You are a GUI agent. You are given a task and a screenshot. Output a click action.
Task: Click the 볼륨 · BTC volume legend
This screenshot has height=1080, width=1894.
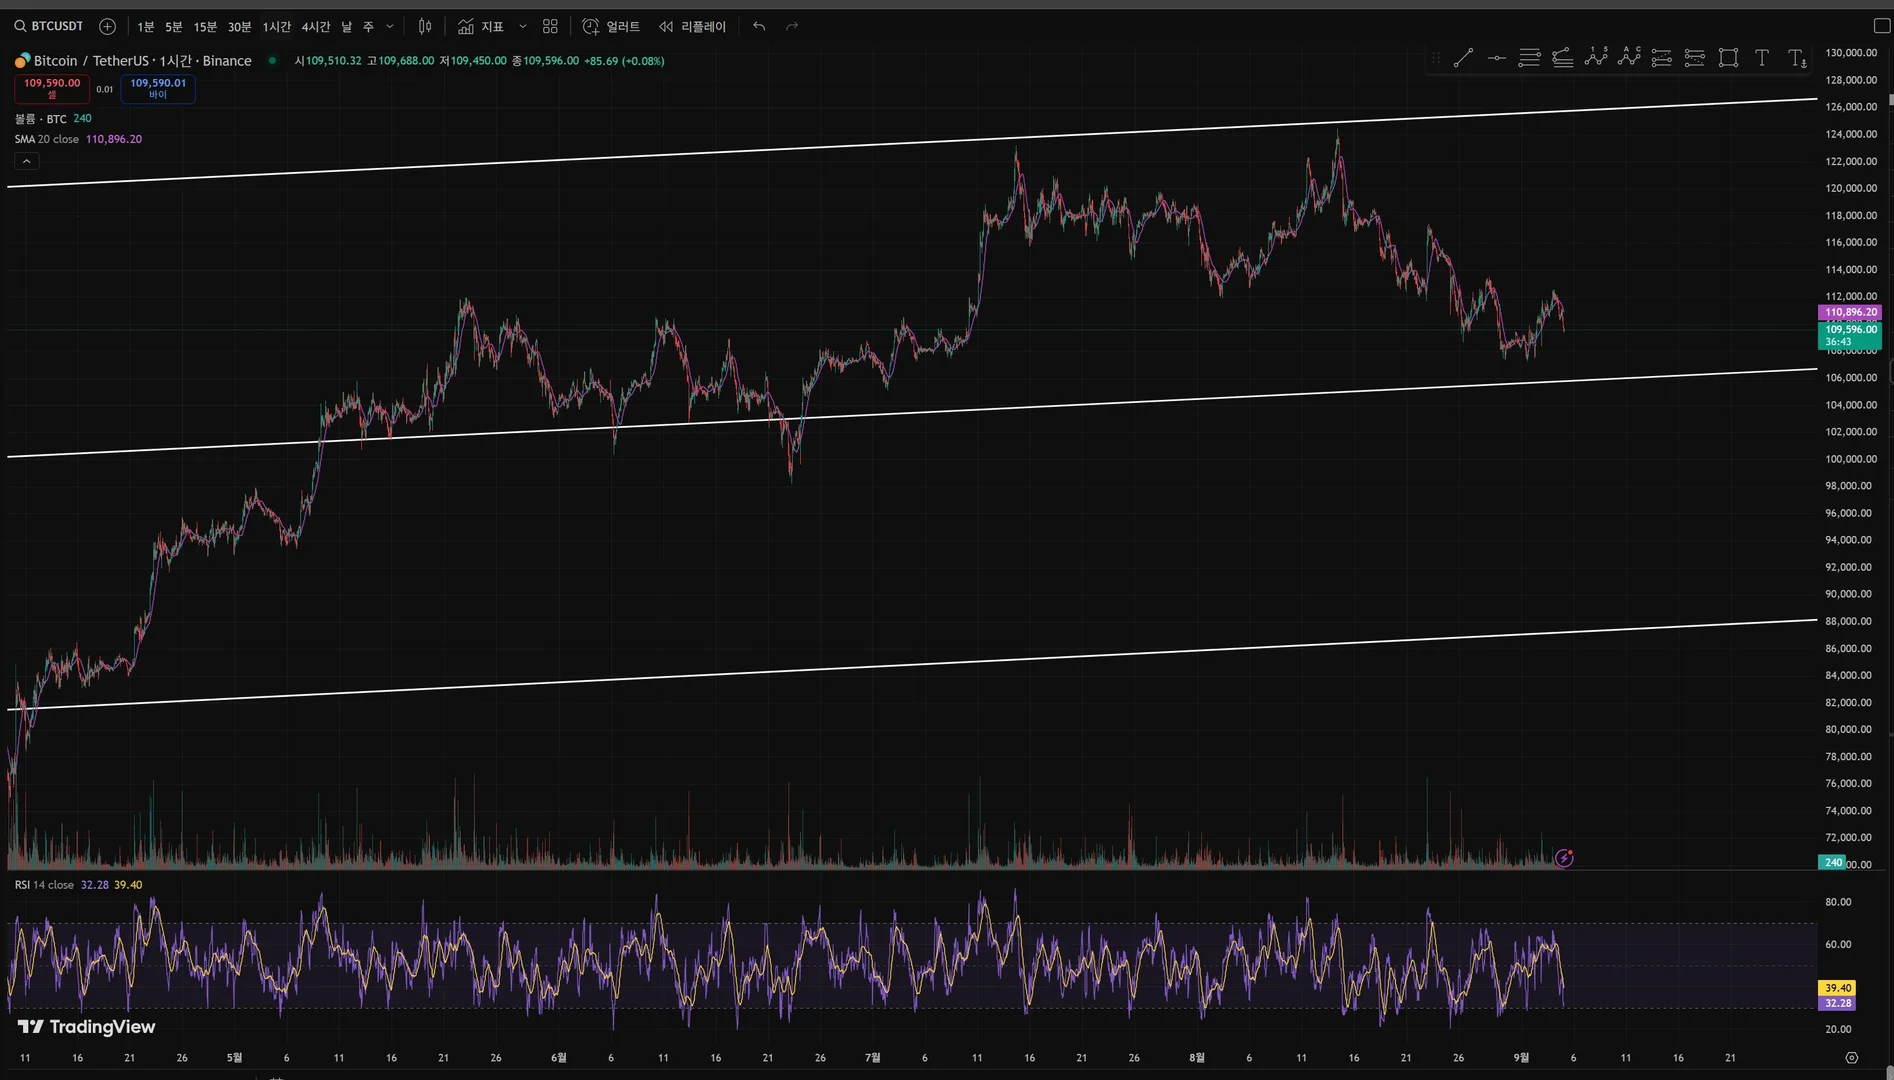(41, 119)
